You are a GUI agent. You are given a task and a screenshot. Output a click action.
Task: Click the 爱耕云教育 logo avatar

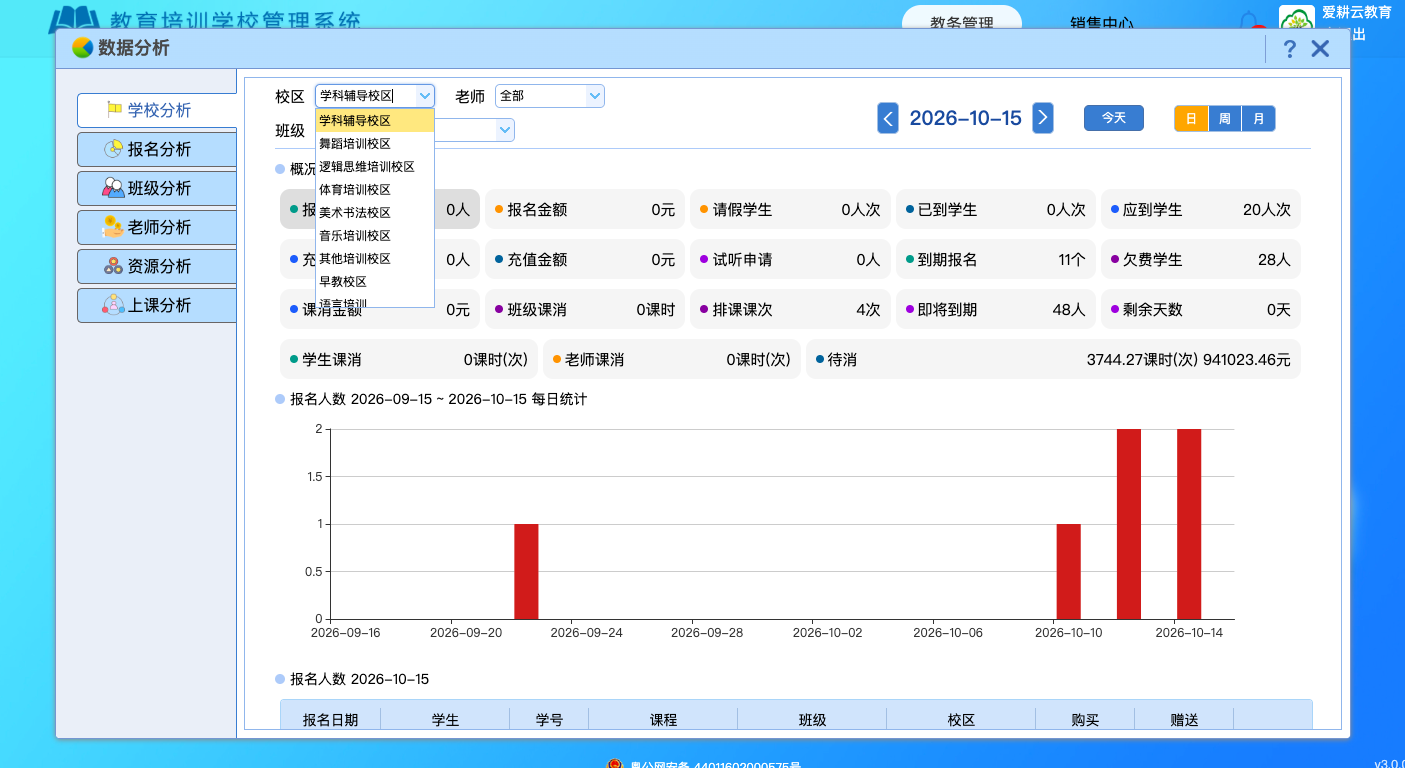(1297, 20)
